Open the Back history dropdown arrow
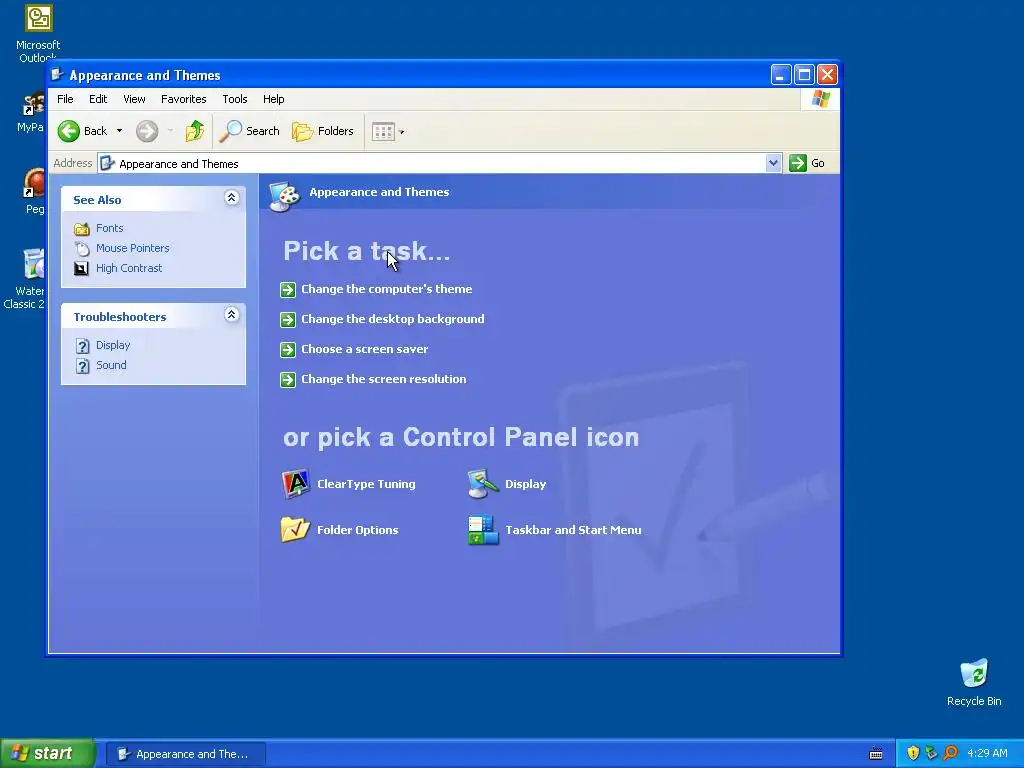This screenshot has height=768, width=1024. [120, 131]
